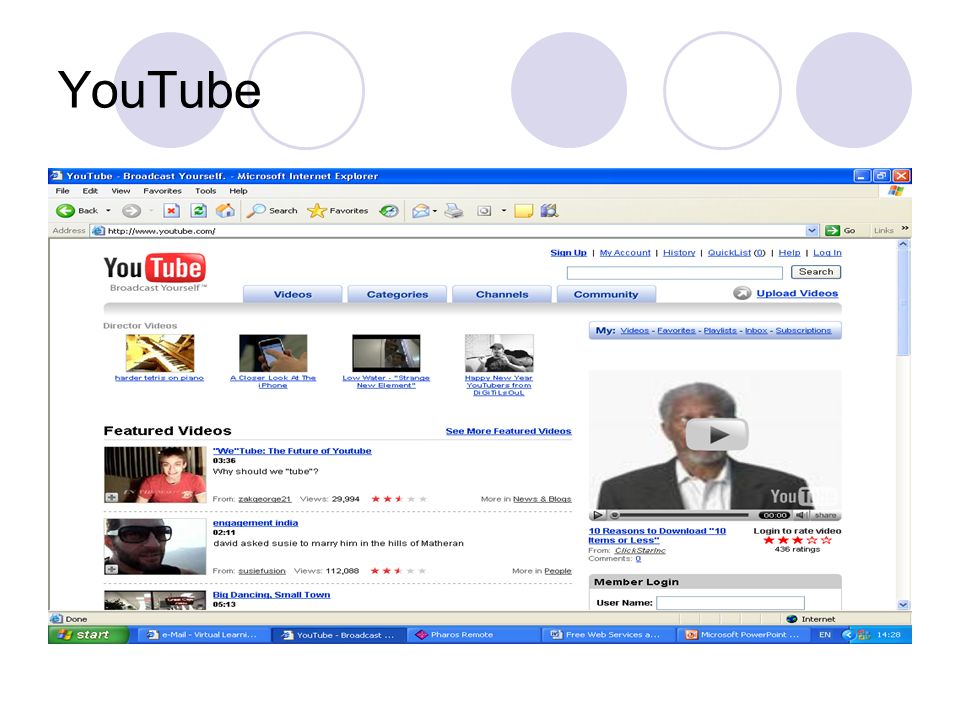Image resolution: width=960 pixels, height=720 pixels.
Task: Click the YouTube Broadcast Yourself logo
Action: pyautogui.click(x=155, y=273)
